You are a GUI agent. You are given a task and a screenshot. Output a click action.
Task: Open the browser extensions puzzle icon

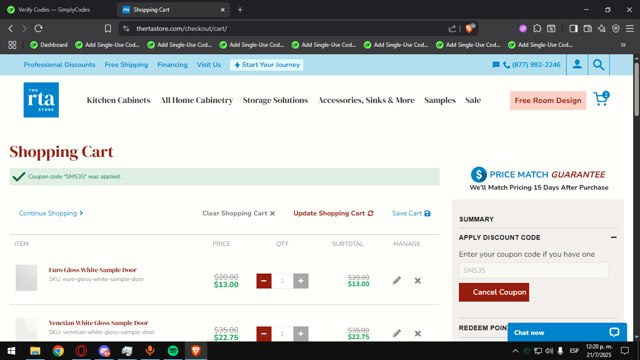click(537, 29)
